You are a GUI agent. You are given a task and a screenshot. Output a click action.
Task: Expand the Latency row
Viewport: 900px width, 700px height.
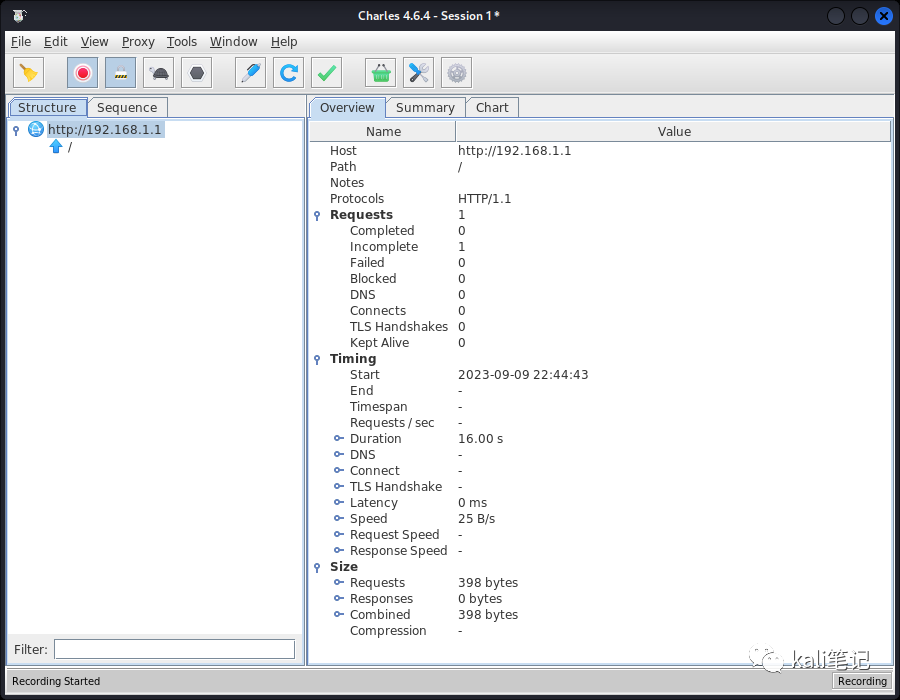click(x=339, y=503)
